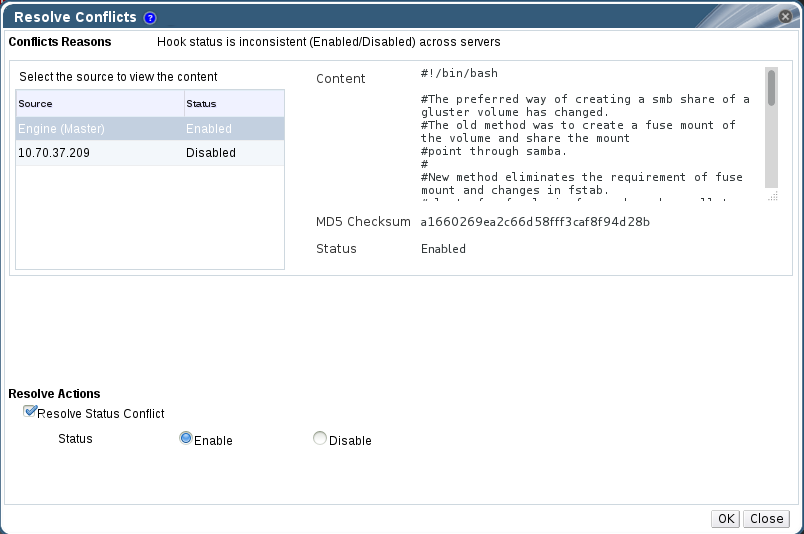Screen dimensions: 804x534
Task: Click the scrollbar track below the thumb
Action: (771, 150)
